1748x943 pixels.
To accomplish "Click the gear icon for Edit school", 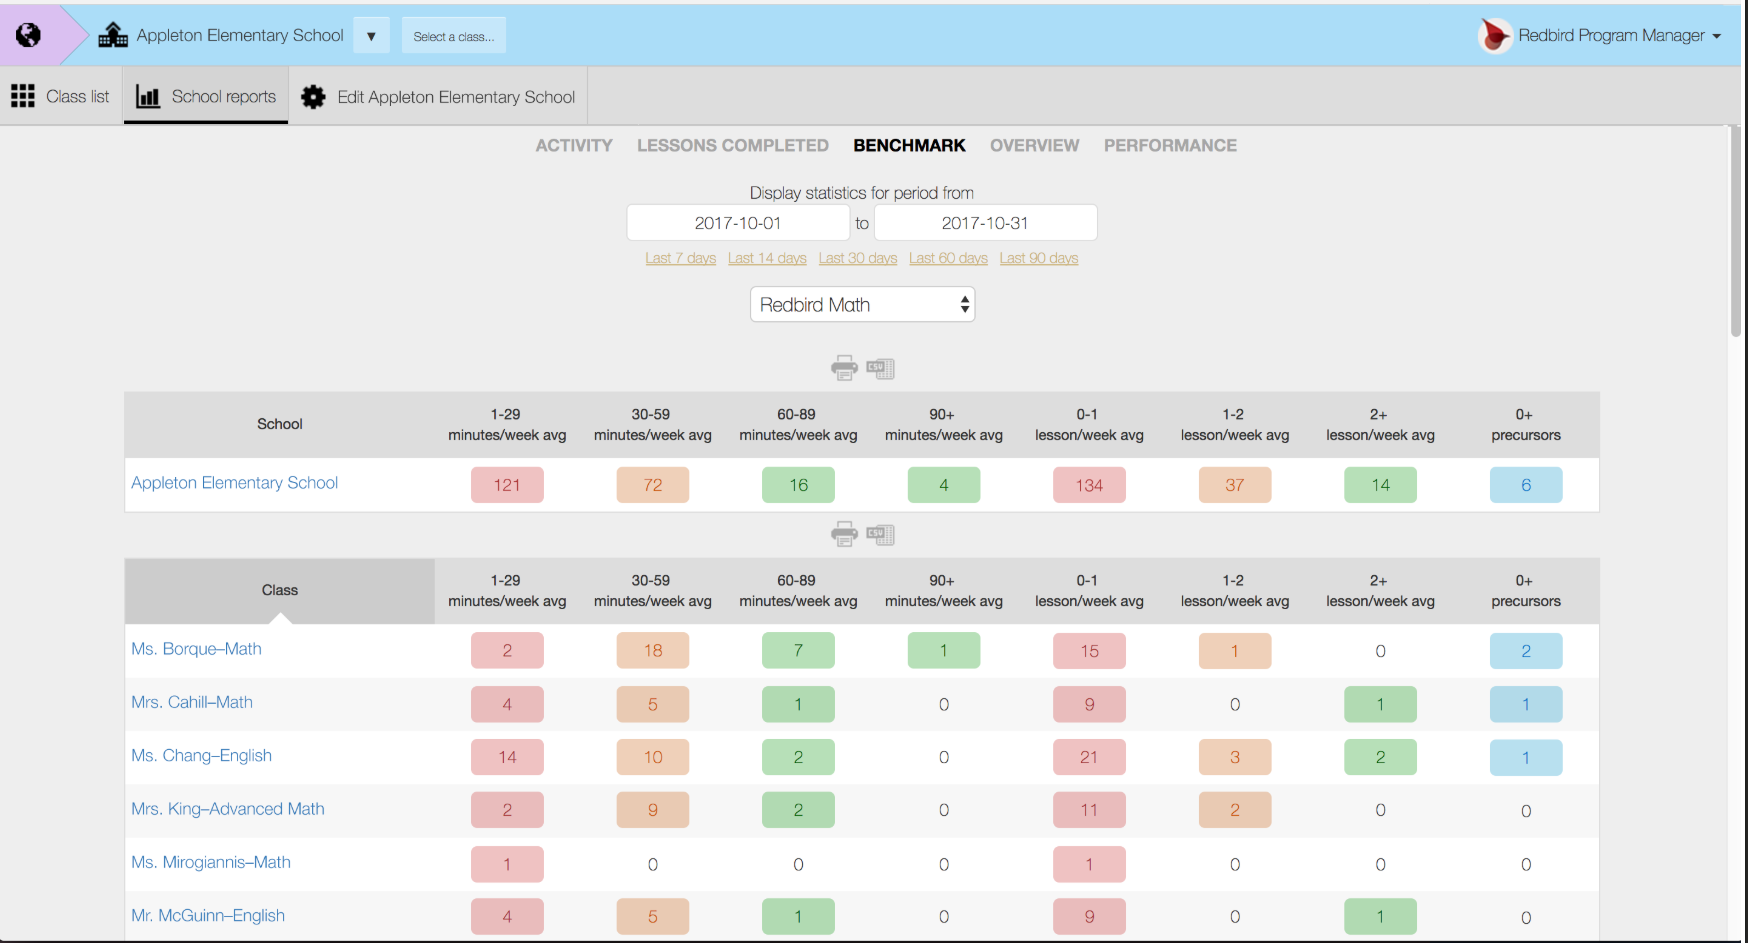I will coord(313,97).
